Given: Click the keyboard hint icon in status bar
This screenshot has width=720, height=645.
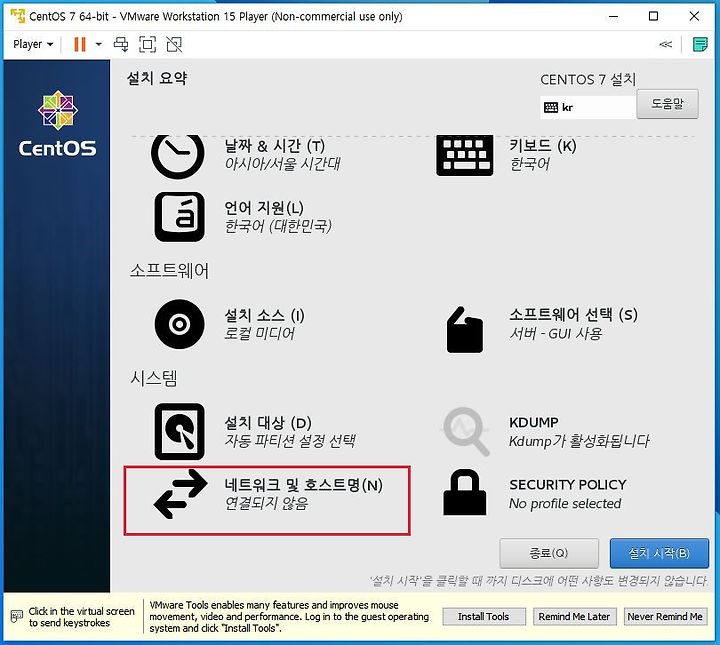Looking at the screenshot, I should [17, 617].
